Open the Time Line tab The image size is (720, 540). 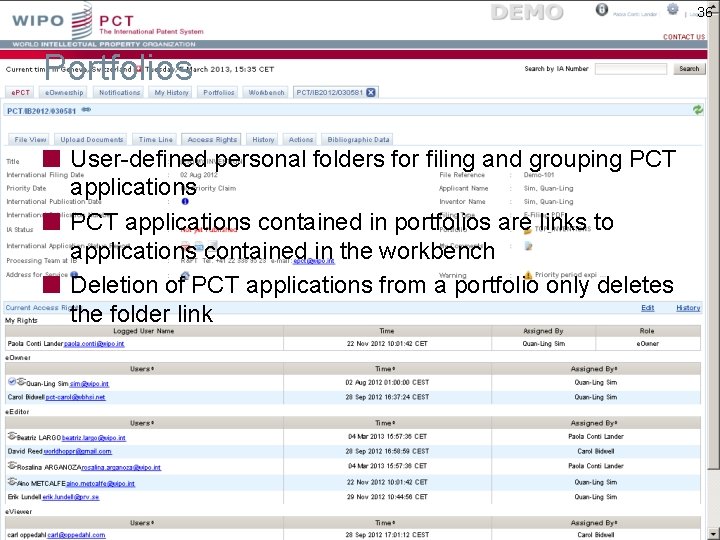(155, 139)
